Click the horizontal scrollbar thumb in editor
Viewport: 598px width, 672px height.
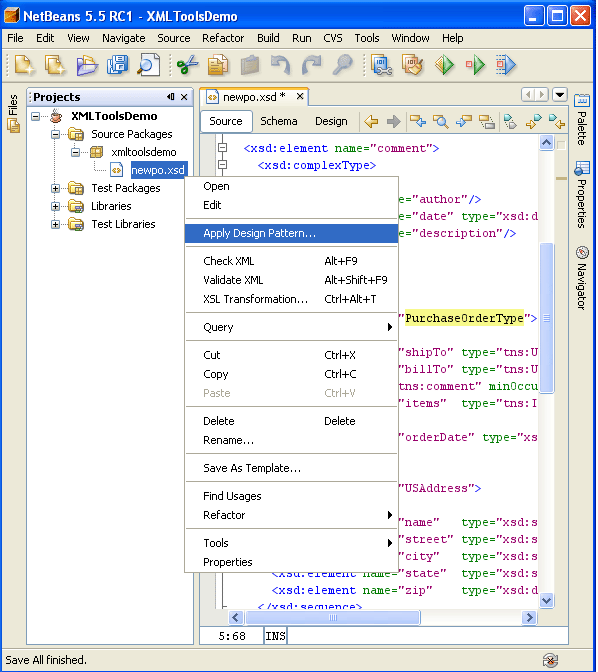[x=333, y=618]
